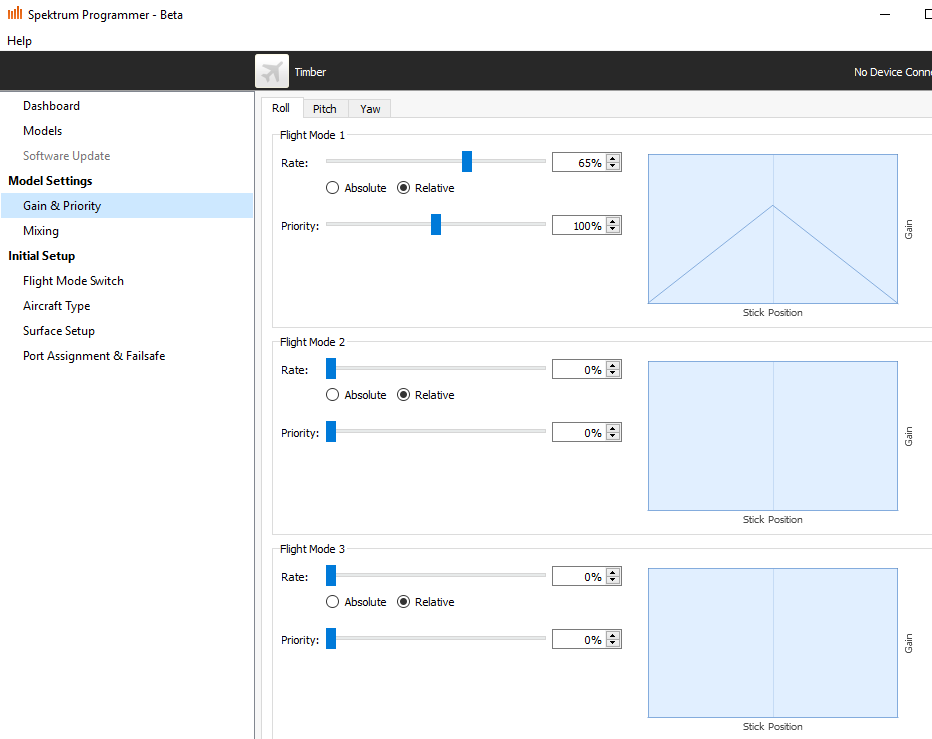Click the Initial Setup heading
932x739 pixels.
click(42, 256)
